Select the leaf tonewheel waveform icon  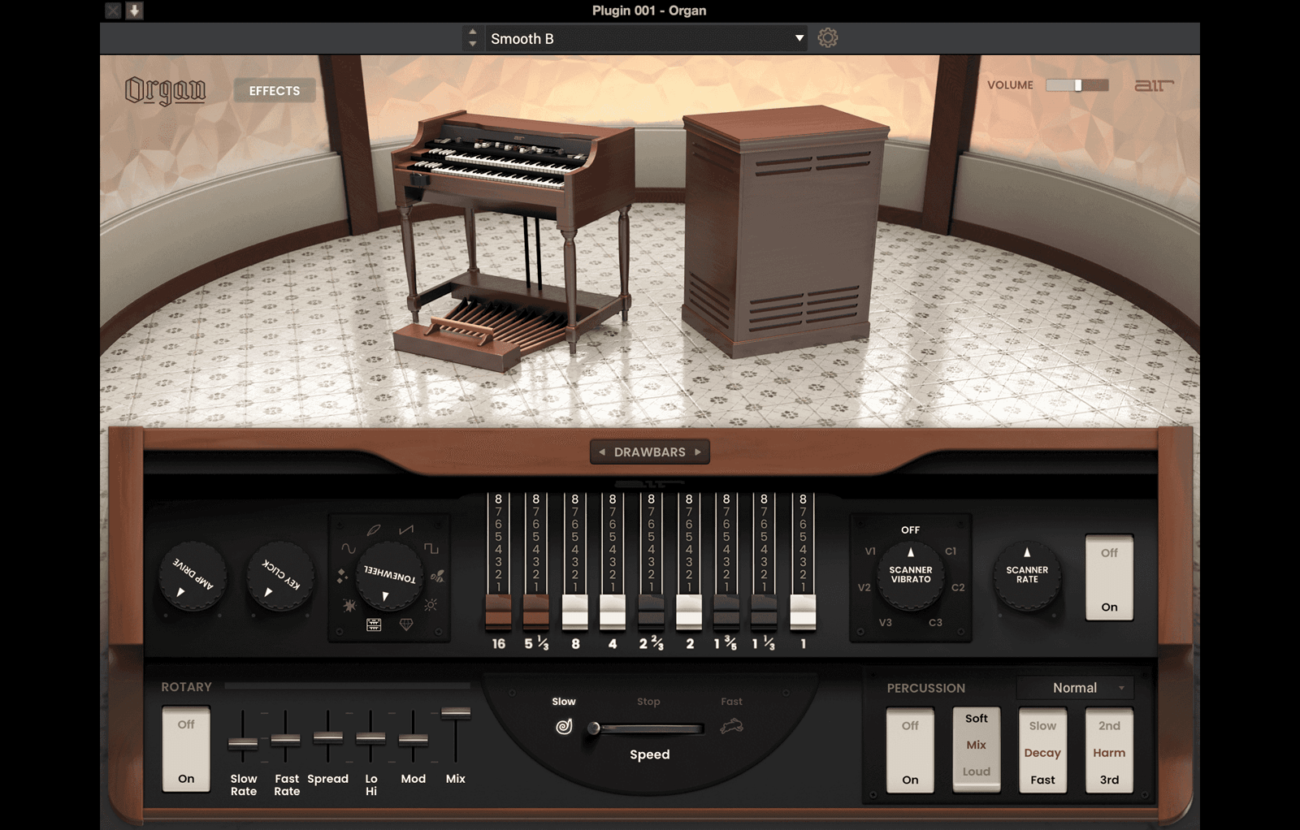tap(373, 530)
